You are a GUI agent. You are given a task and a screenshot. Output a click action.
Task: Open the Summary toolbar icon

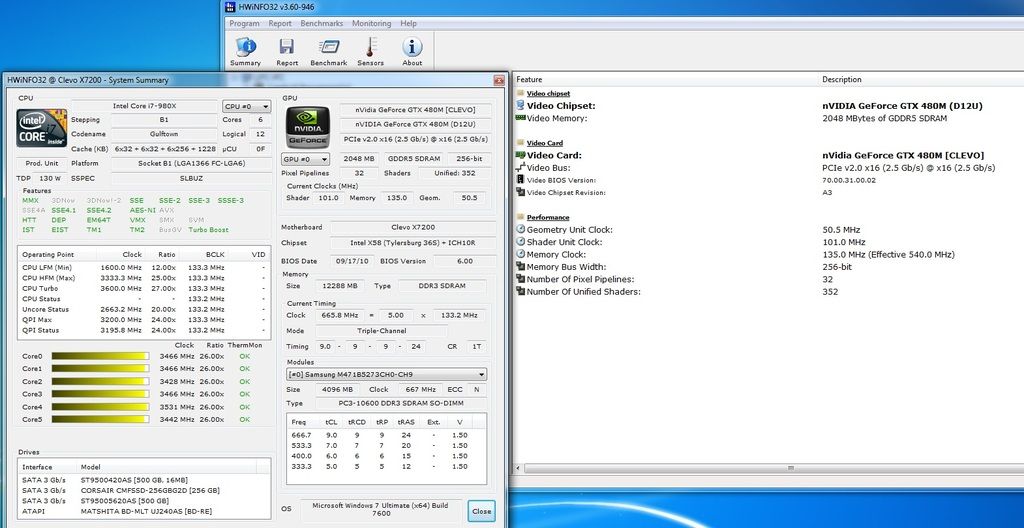tap(246, 47)
